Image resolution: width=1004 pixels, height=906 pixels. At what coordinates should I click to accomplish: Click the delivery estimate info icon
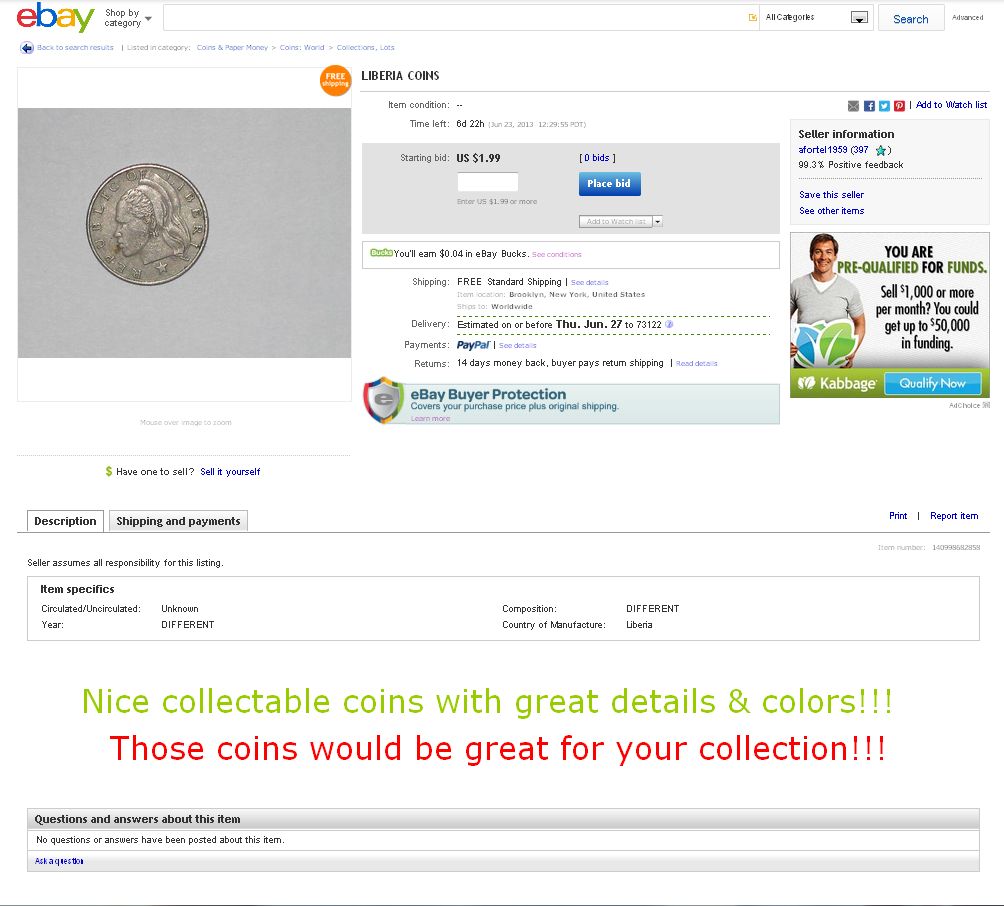[669, 325]
